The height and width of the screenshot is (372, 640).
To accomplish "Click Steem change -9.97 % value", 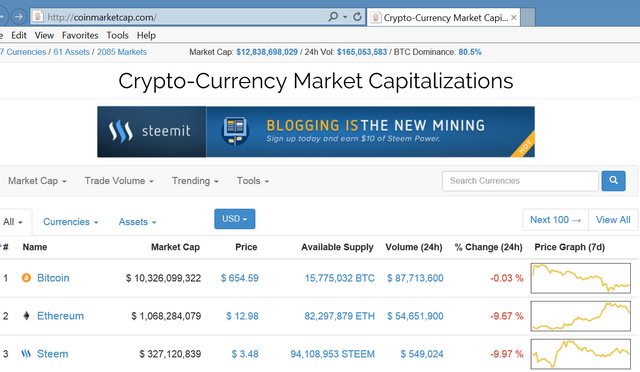I will pos(507,354).
